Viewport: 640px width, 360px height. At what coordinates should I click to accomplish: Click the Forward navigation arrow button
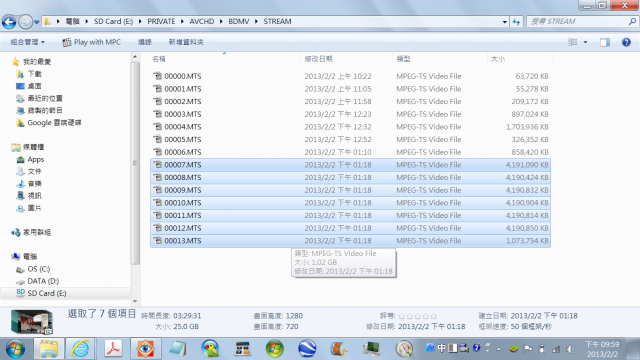point(25,22)
